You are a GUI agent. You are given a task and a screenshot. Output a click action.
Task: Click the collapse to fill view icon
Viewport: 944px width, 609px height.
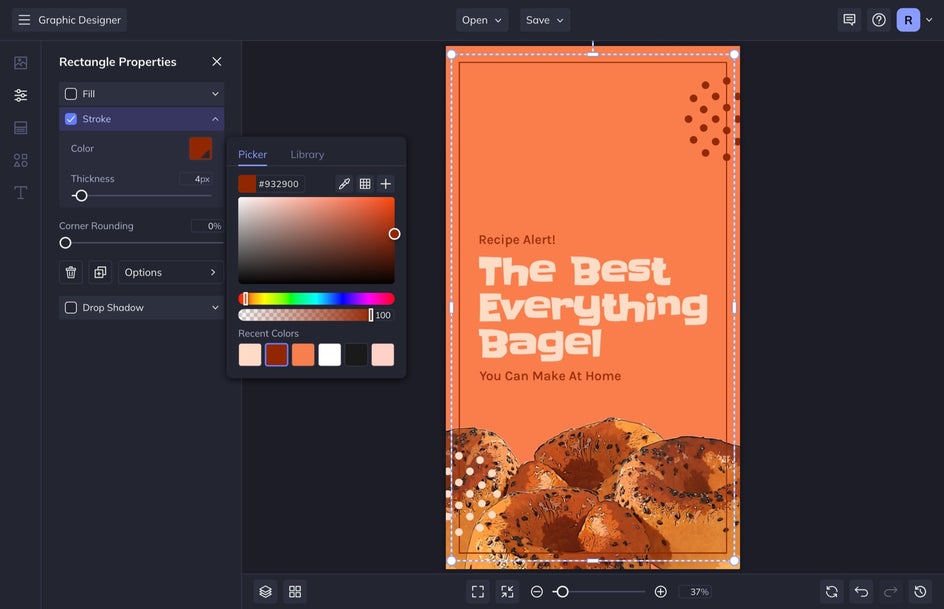[x=508, y=592]
